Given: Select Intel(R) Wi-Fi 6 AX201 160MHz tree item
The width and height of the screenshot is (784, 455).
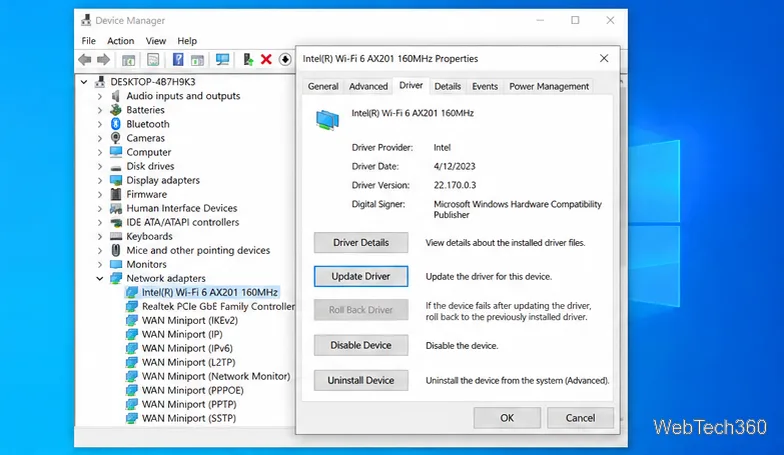Looking at the screenshot, I should coord(209,292).
